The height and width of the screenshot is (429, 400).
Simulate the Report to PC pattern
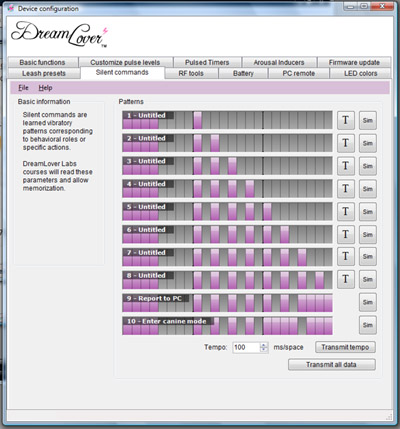coord(368,302)
